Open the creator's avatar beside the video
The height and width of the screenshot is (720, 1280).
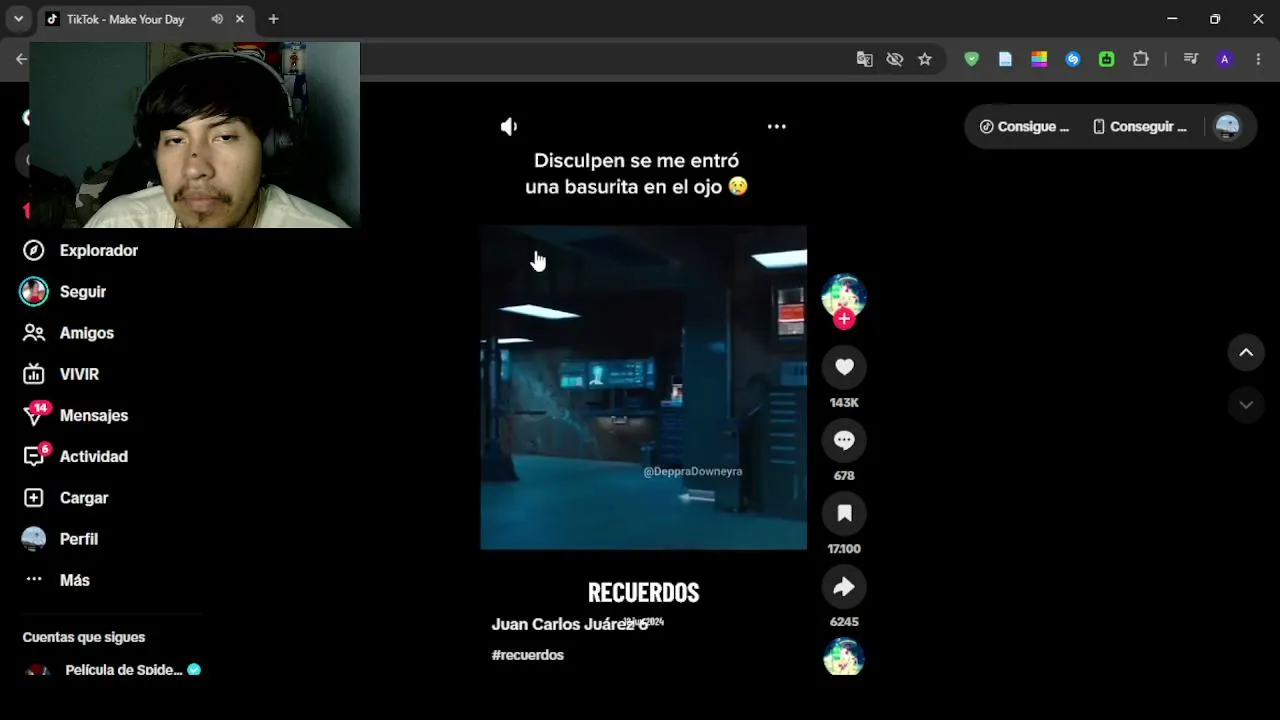coord(844,295)
